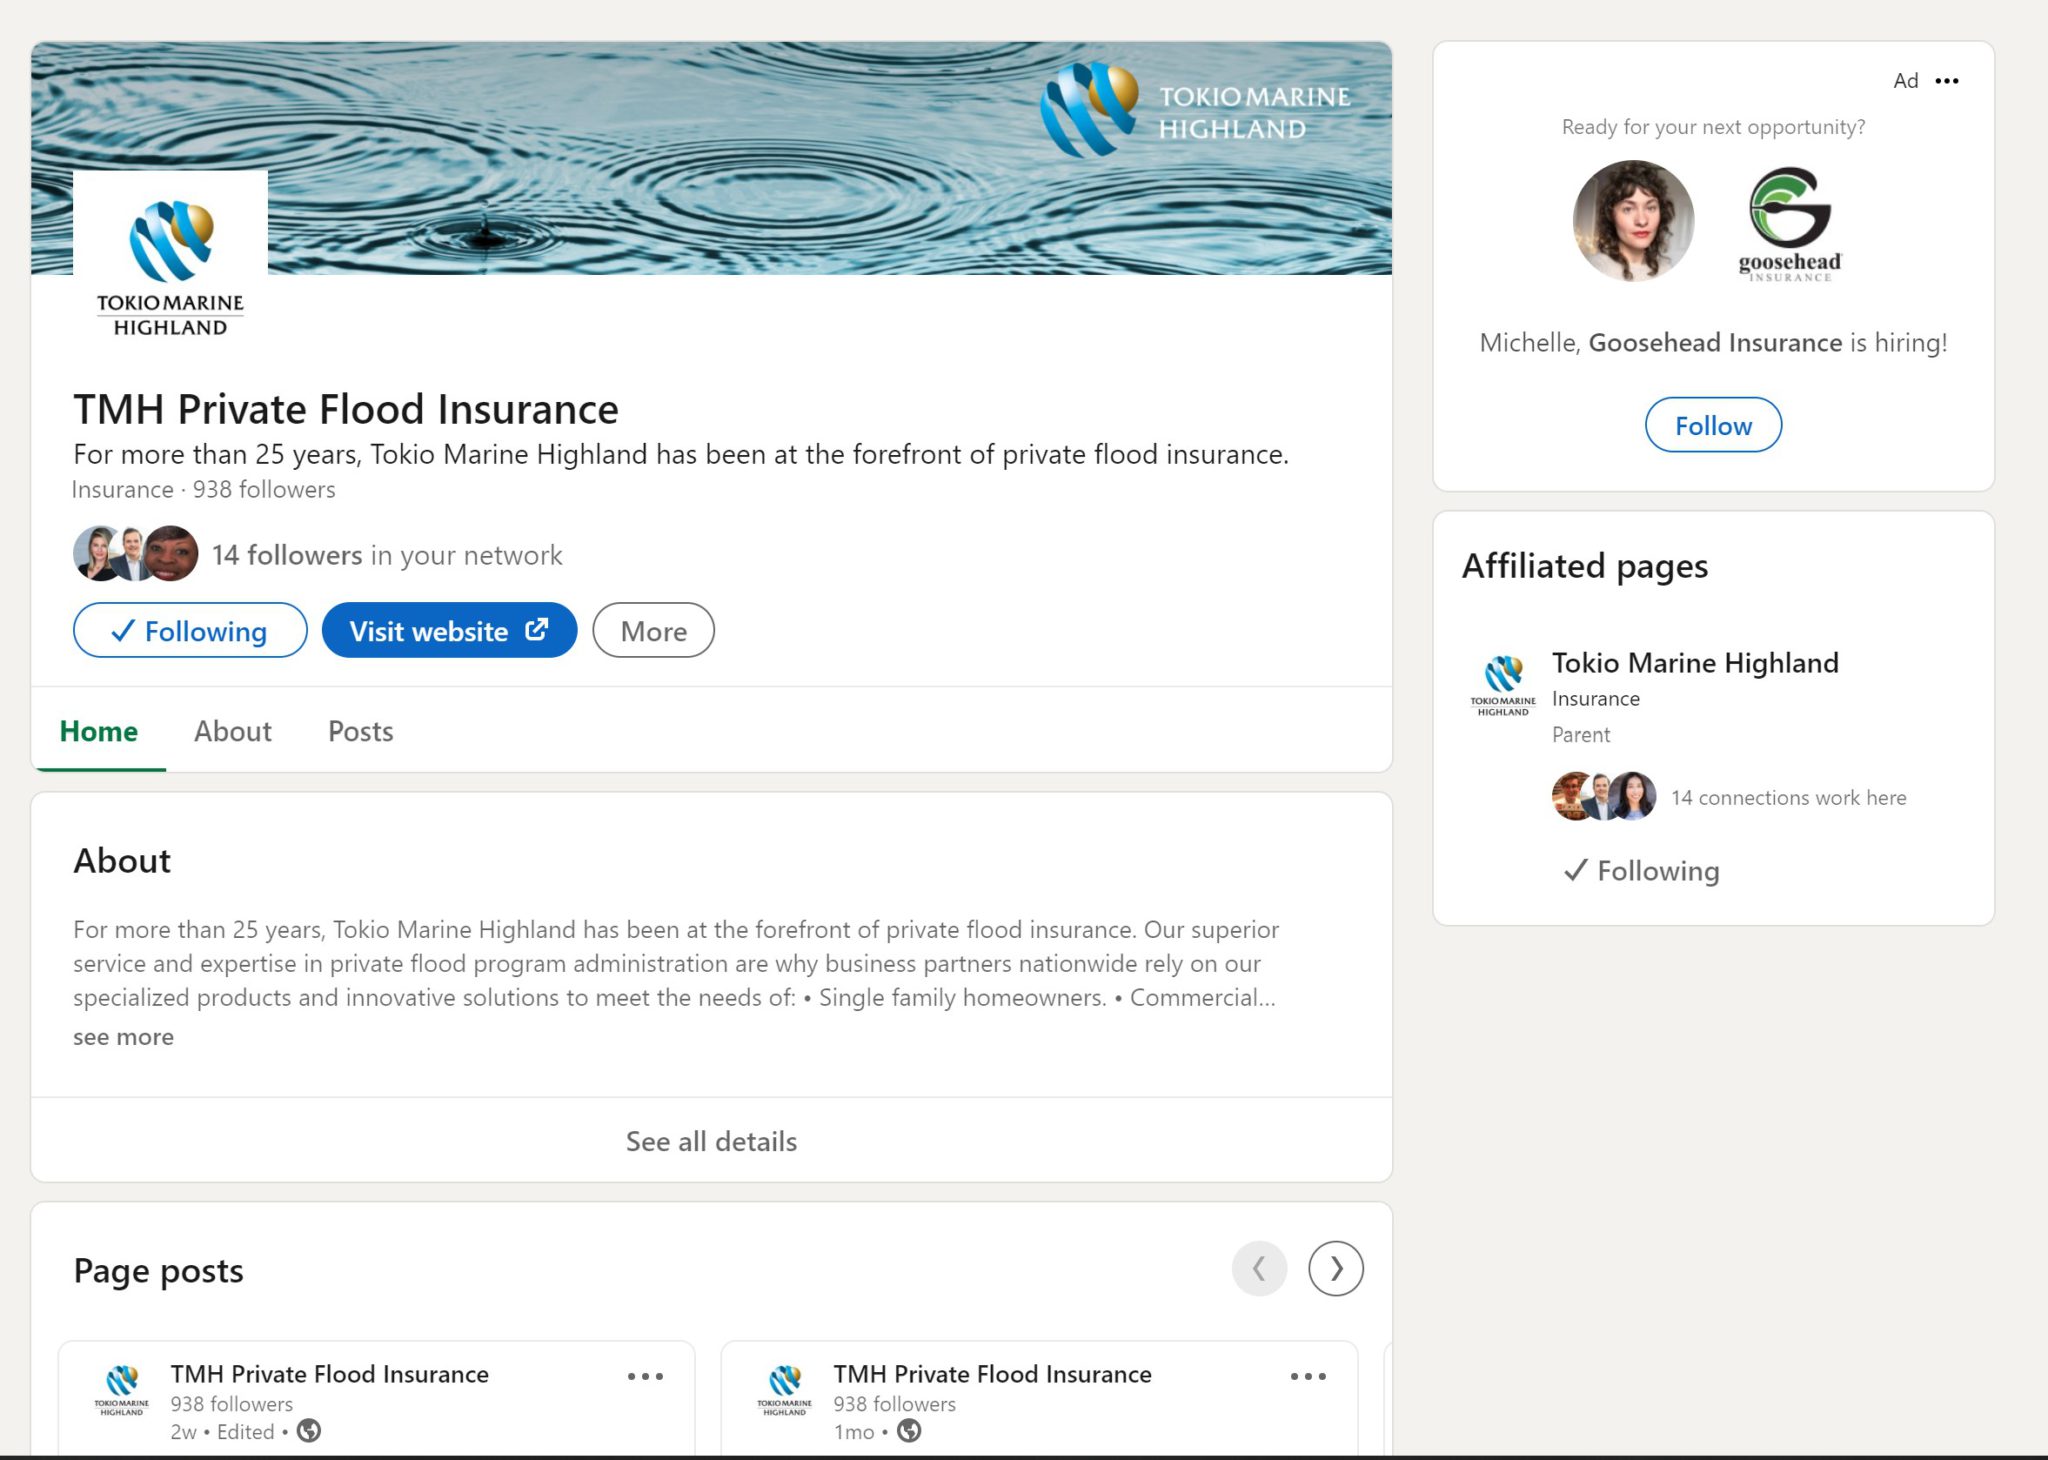This screenshot has width=2048, height=1460.
Task: Expand About text with see more
Action: coord(123,1037)
